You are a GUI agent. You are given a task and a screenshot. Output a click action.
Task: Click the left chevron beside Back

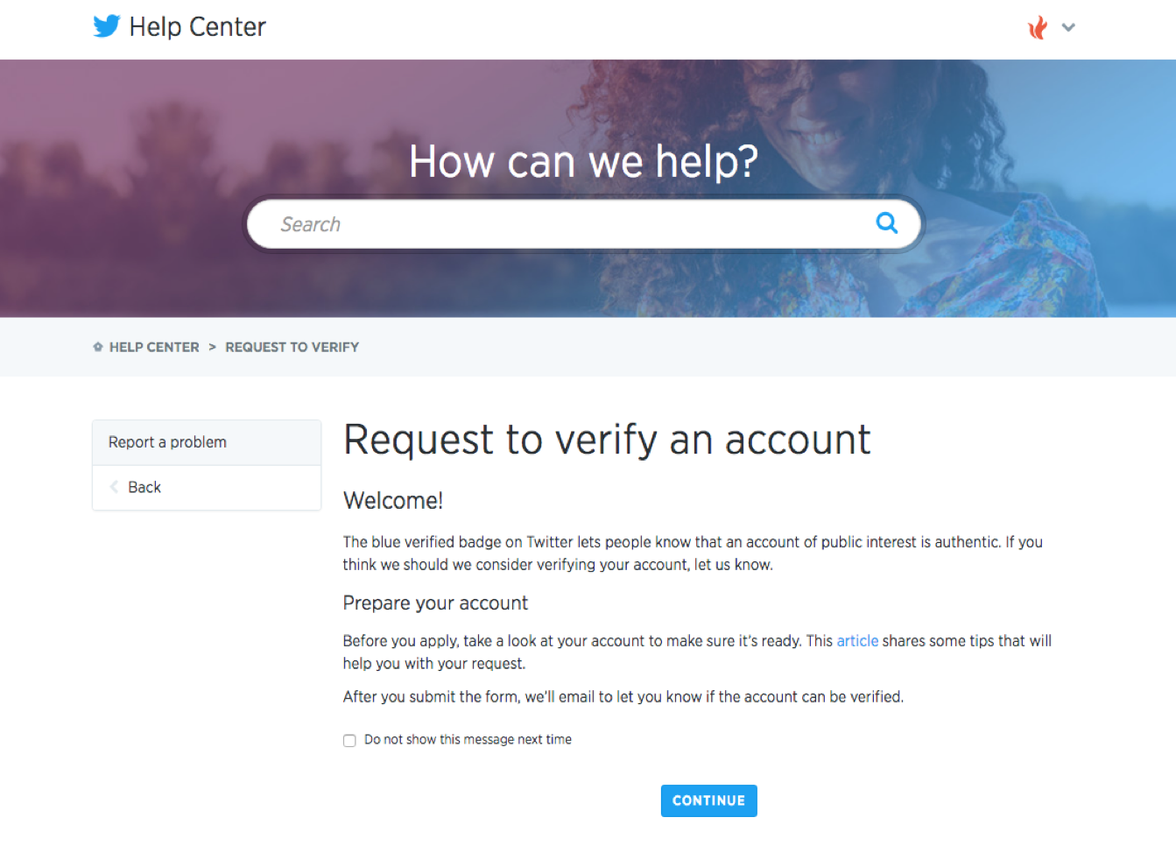point(114,487)
